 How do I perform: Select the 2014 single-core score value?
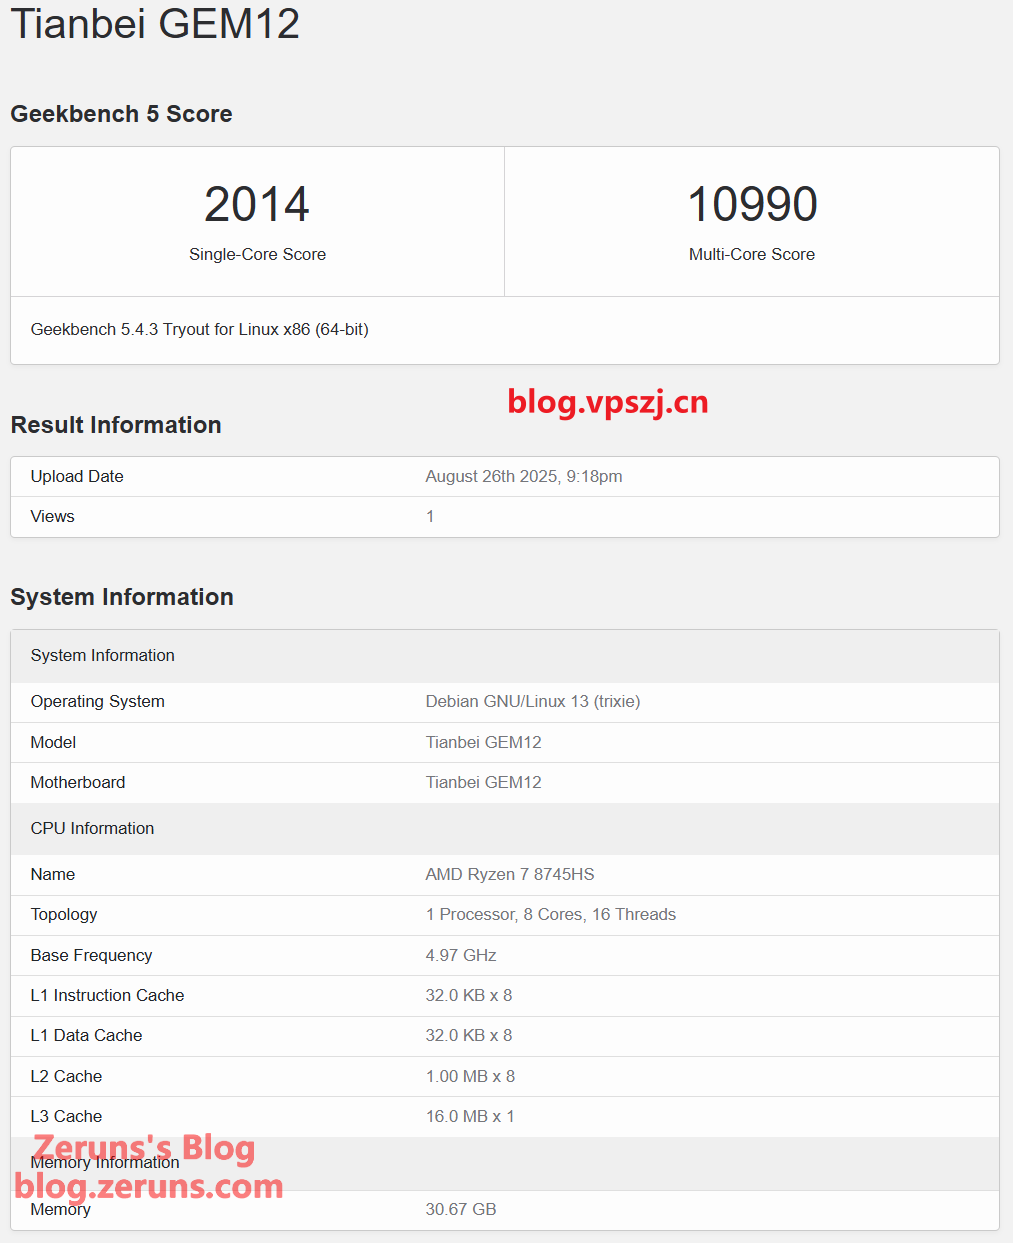[x=257, y=204]
